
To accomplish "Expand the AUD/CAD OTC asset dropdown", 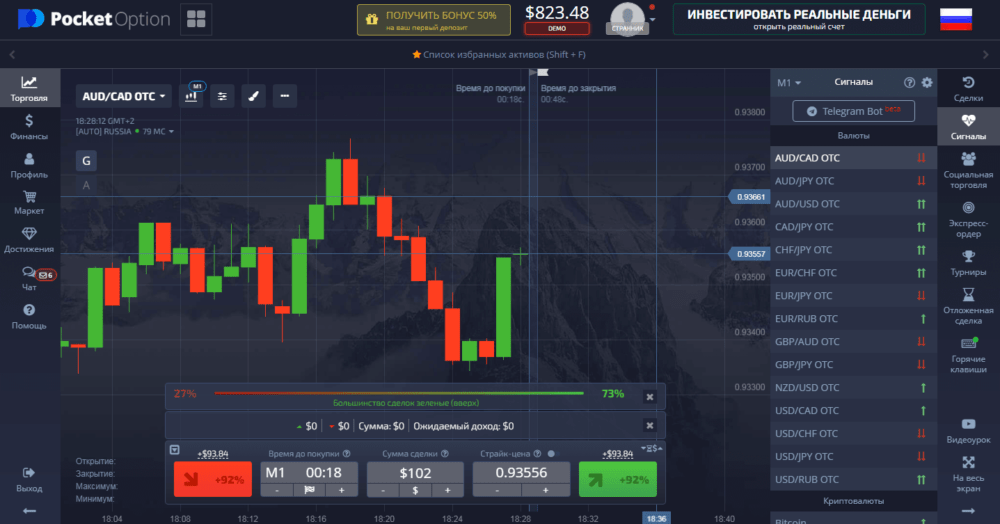I will pos(124,96).
